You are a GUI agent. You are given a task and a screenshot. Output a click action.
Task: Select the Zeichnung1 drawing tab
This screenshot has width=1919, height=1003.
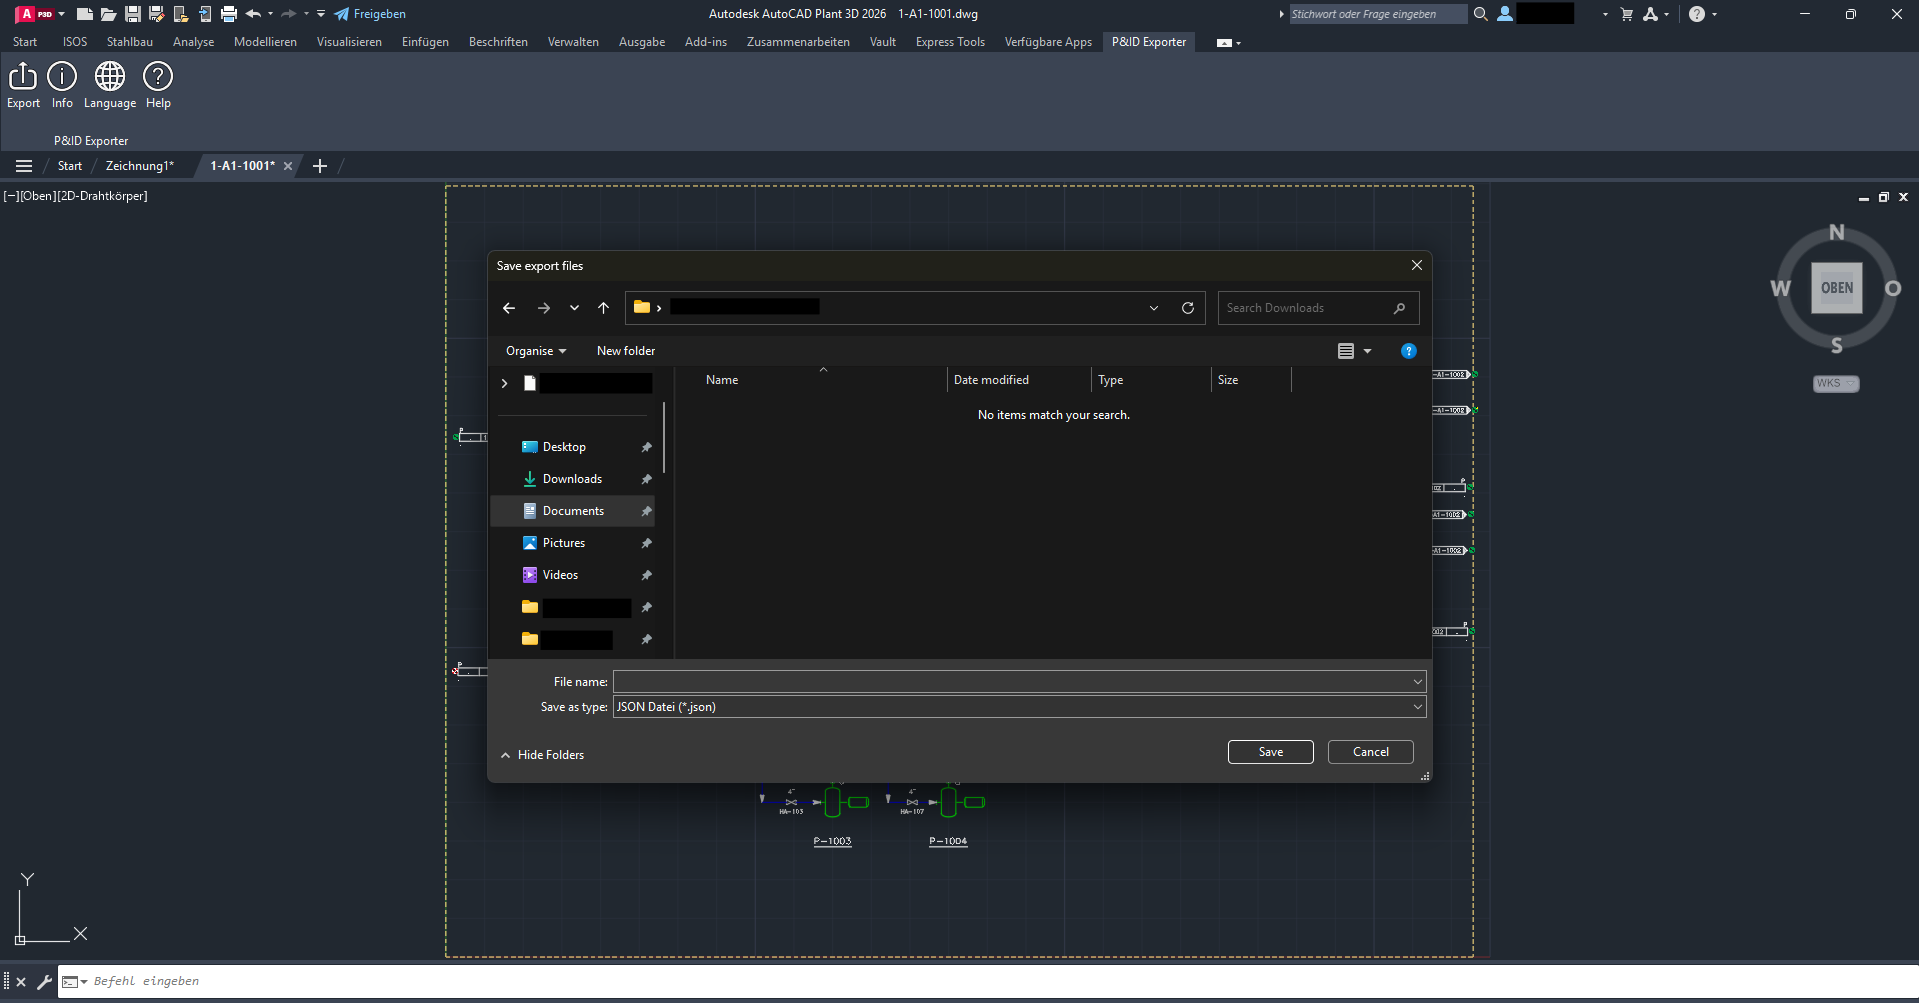coord(138,165)
